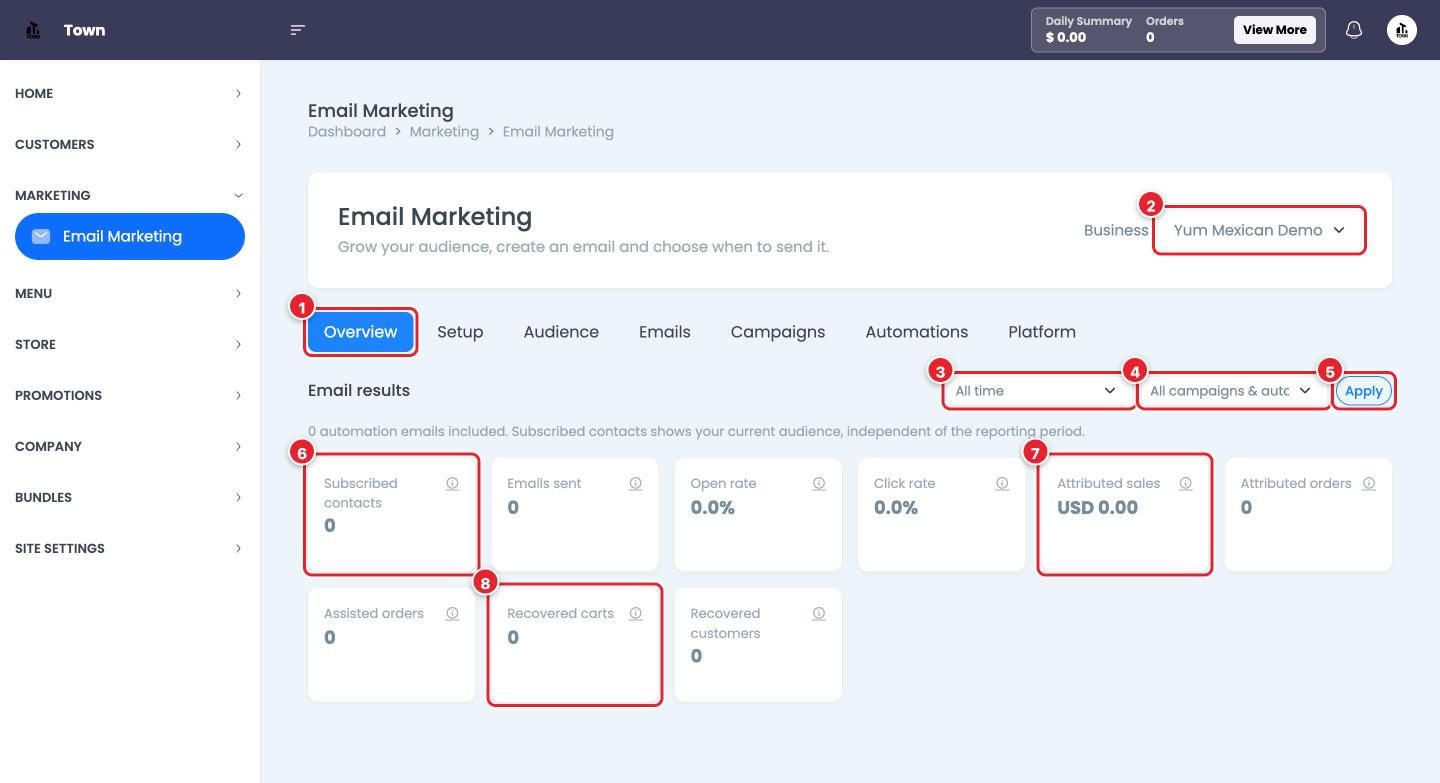Collapse the MARKETING sidebar section
The image size is (1440, 783).
point(128,195)
